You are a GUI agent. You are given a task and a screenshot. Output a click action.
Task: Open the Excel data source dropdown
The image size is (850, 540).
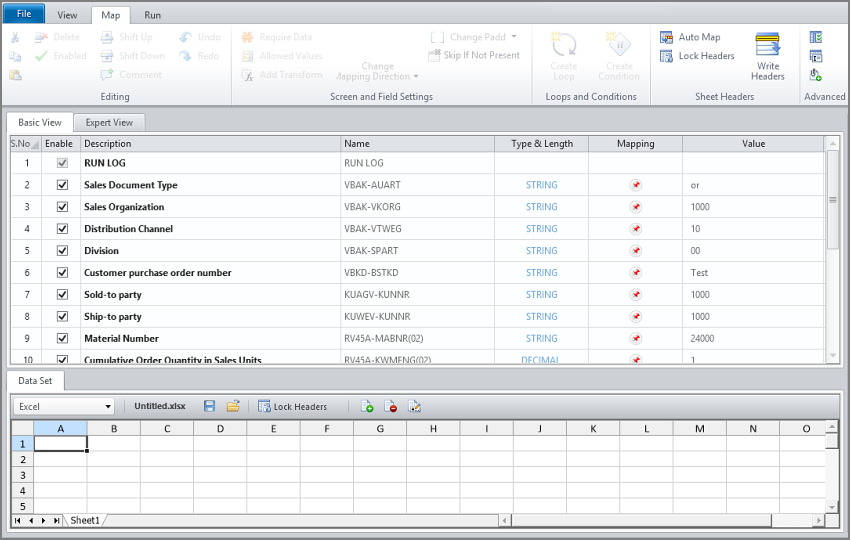coord(107,407)
